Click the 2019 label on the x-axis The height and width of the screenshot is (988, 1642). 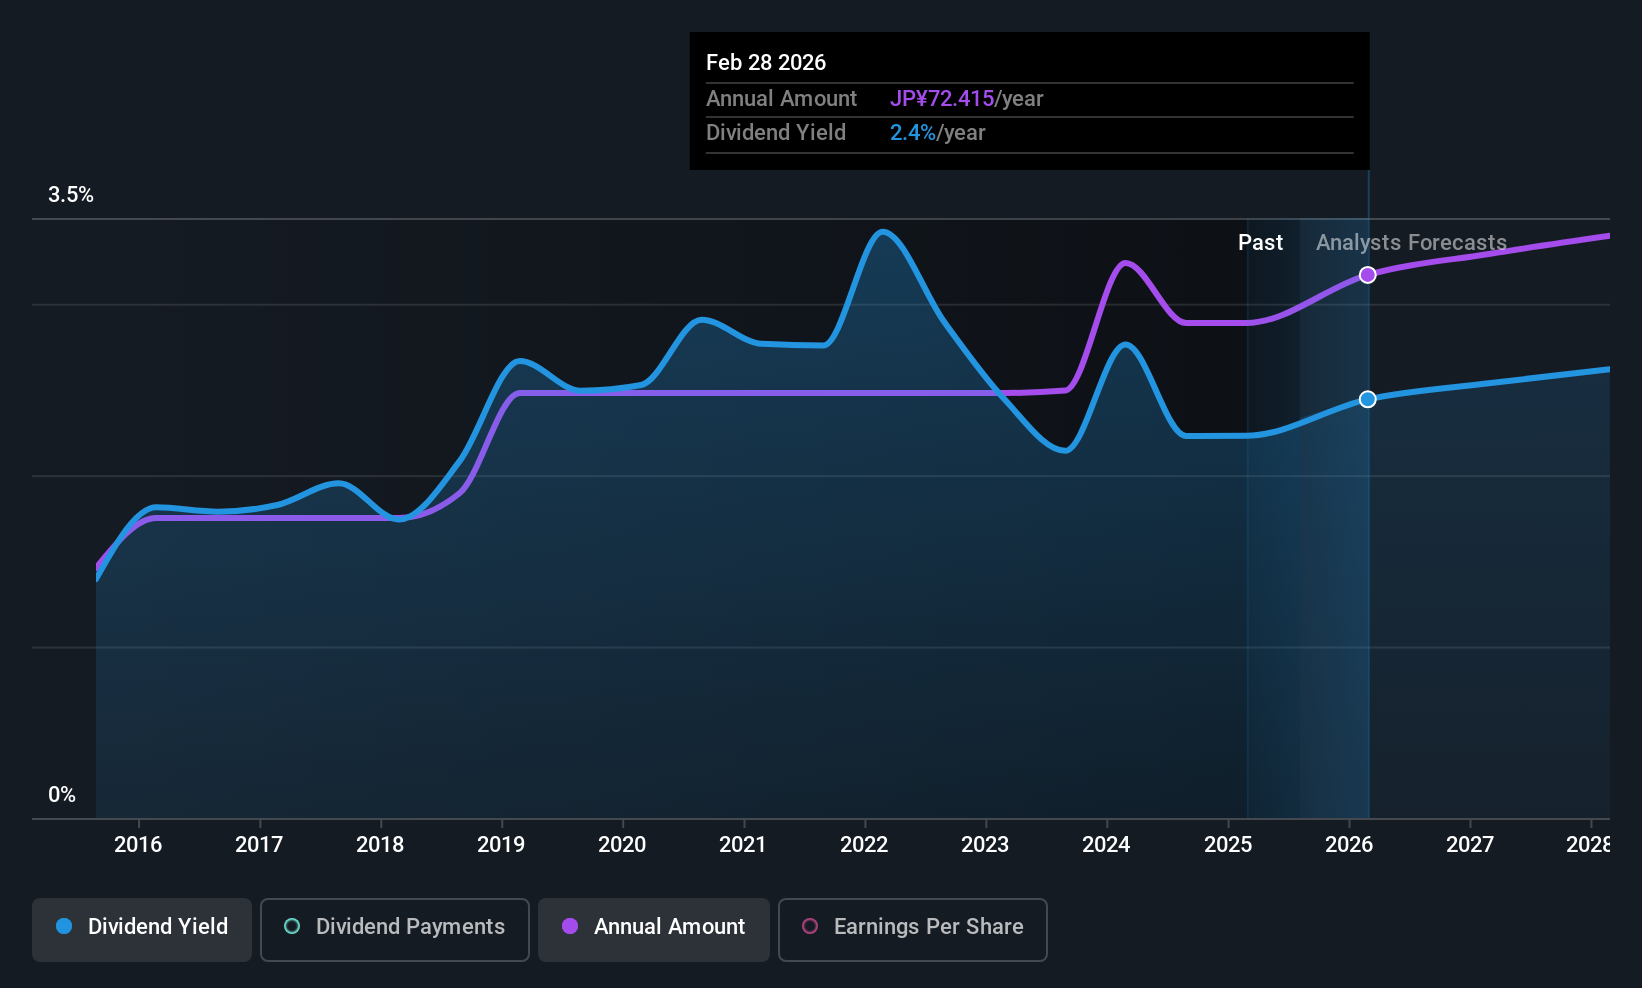click(x=501, y=845)
